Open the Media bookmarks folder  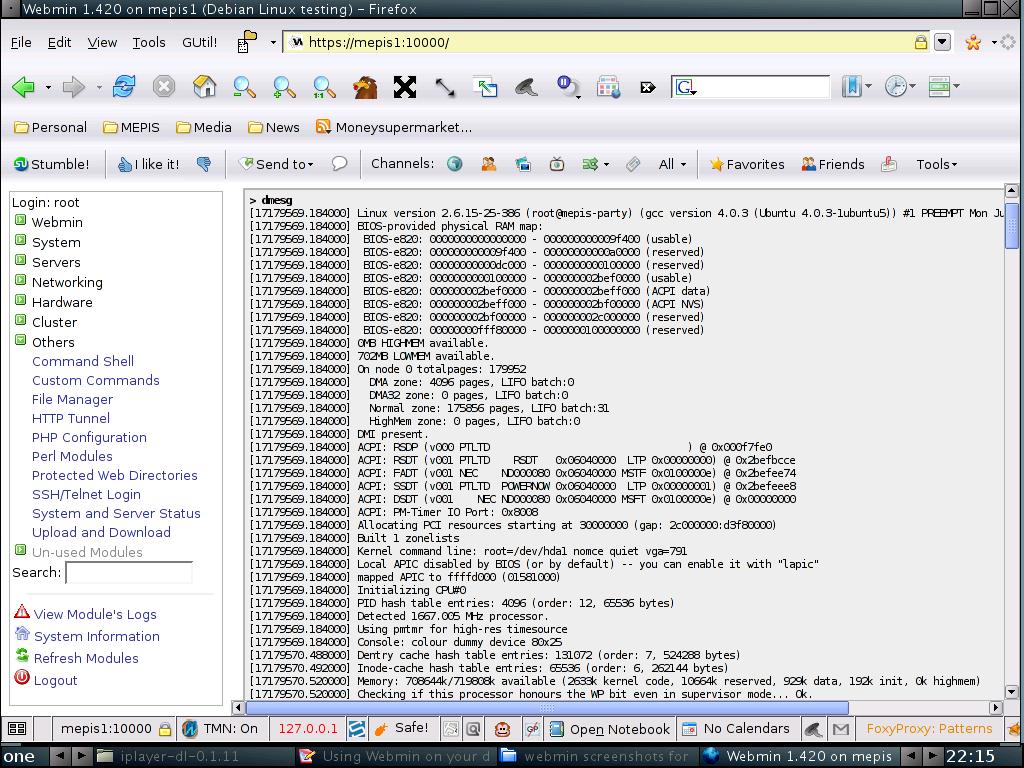click(204, 127)
